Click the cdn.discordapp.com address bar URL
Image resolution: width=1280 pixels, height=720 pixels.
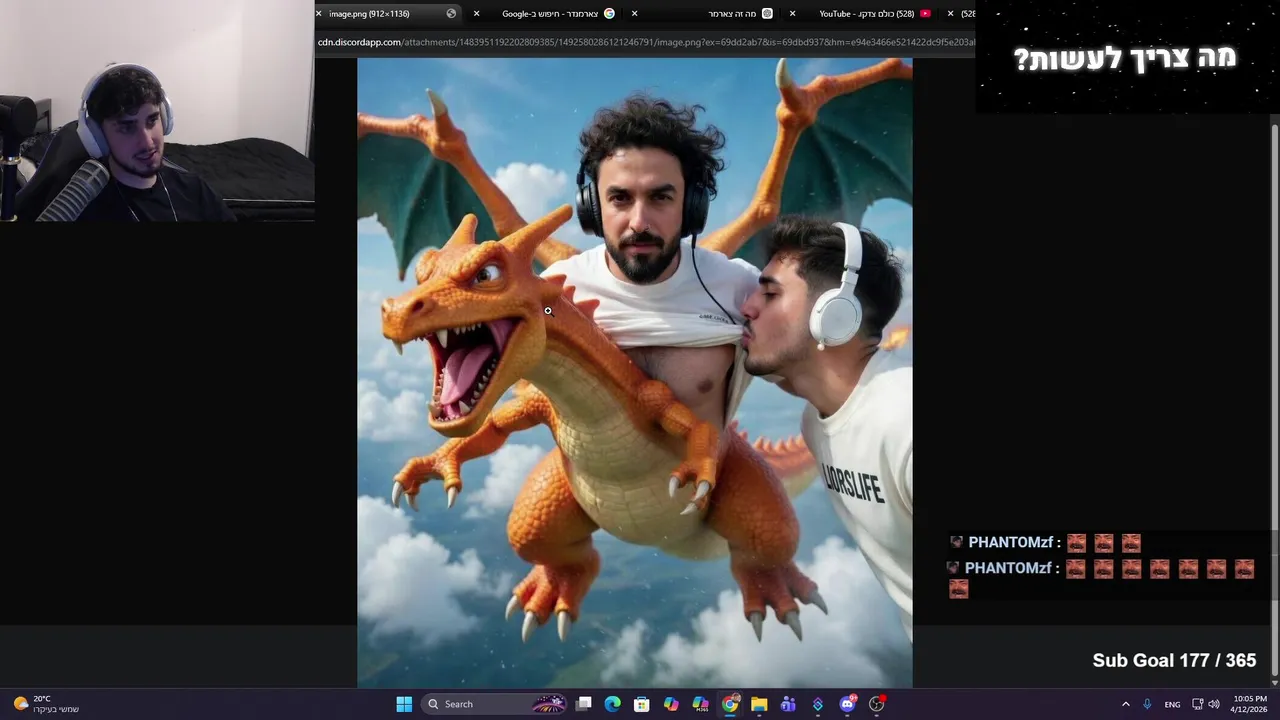click(x=645, y=42)
